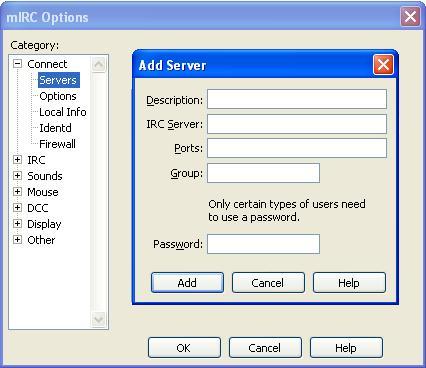Viewport: 426px width, 368px height.
Task: Open Firewall settings
Action: coord(57,144)
